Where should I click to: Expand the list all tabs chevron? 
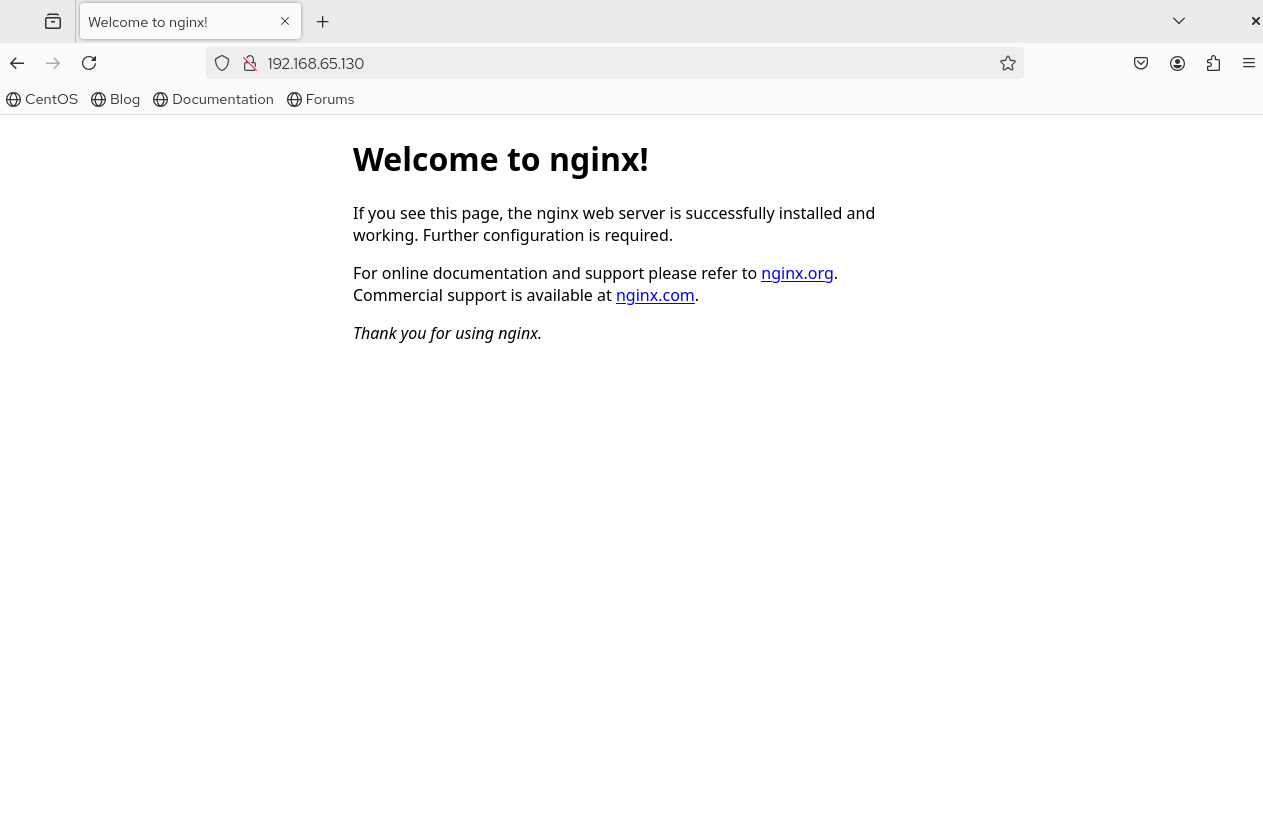point(1179,21)
